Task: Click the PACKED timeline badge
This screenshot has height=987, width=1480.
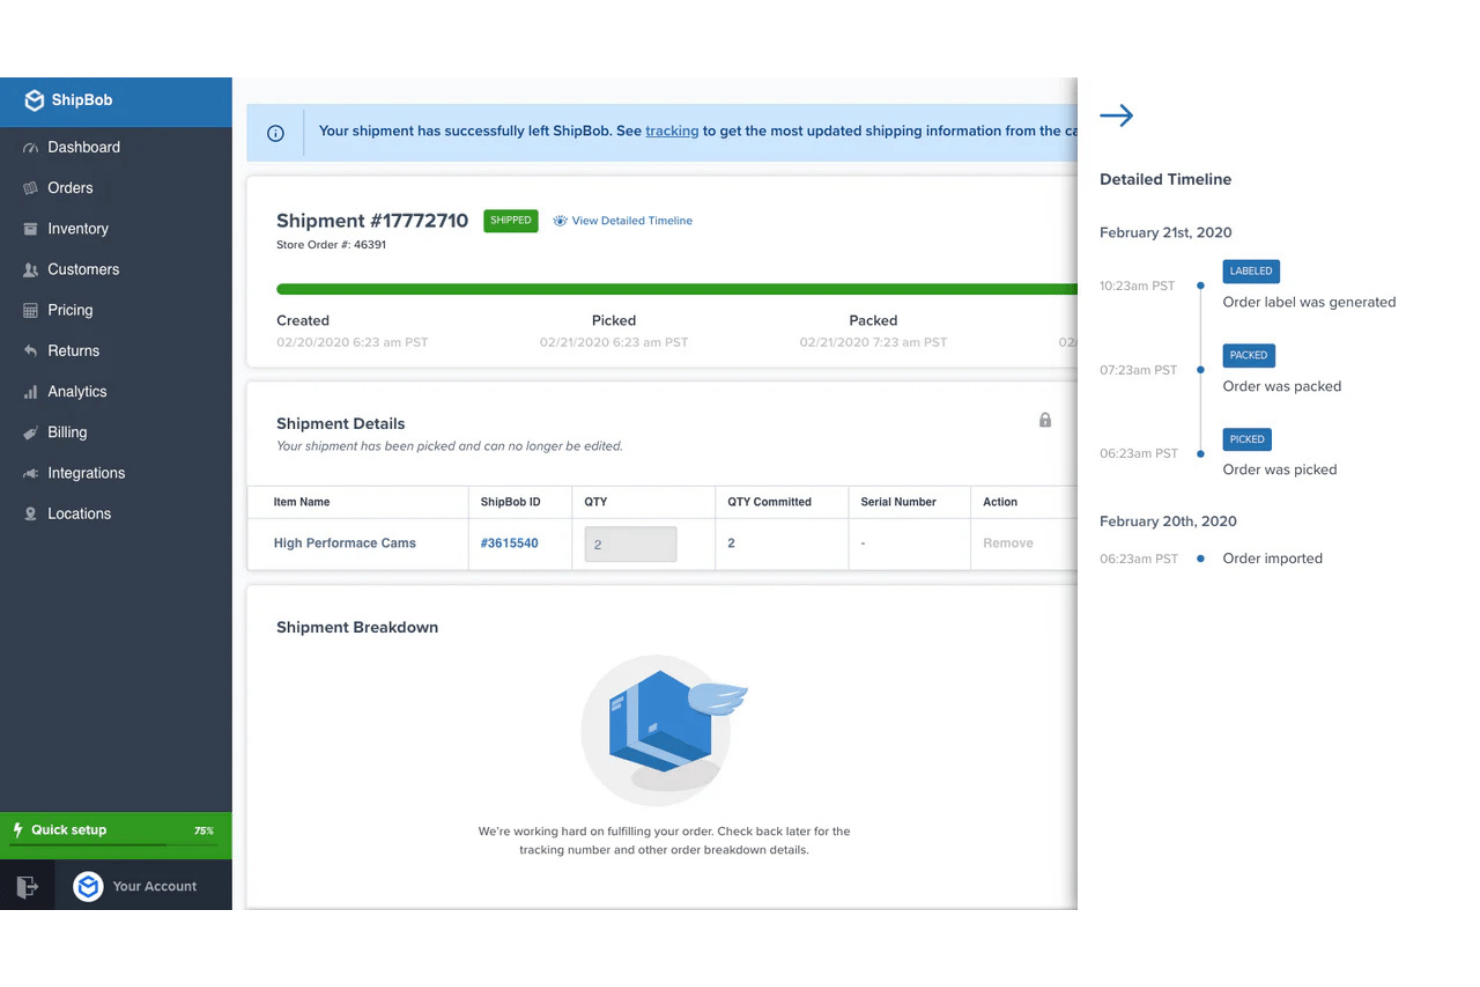Action: coord(1249,355)
